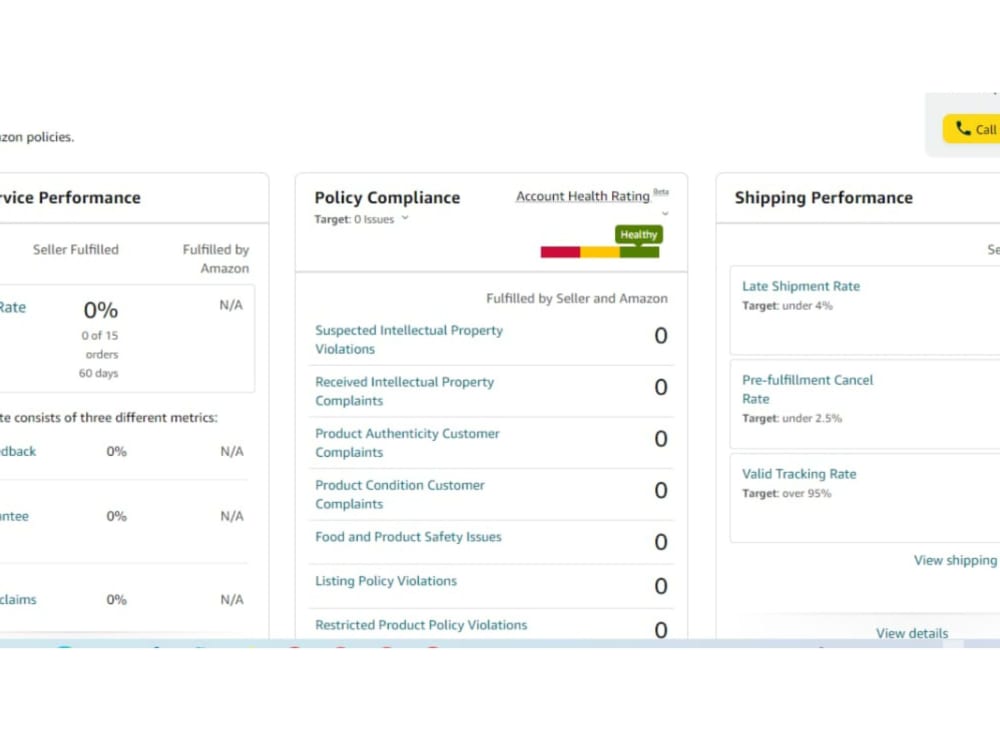The width and height of the screenshot is (1000, 750).
Task: Click Fulfilled by Amazon column header
Action: (x=216, y=259)
